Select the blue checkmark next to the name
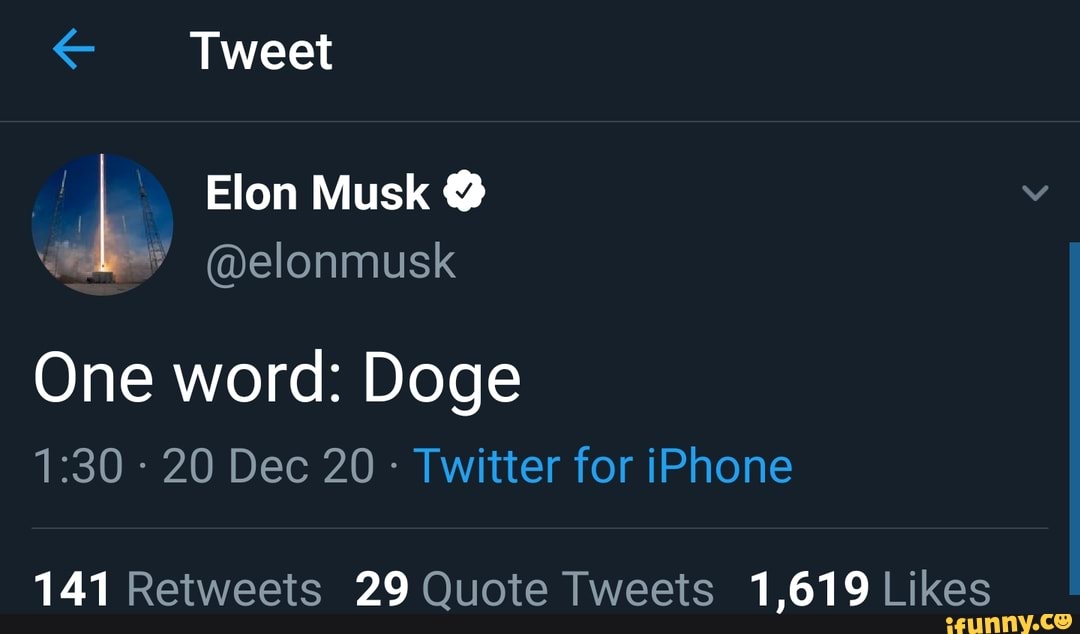 (466, 191)
